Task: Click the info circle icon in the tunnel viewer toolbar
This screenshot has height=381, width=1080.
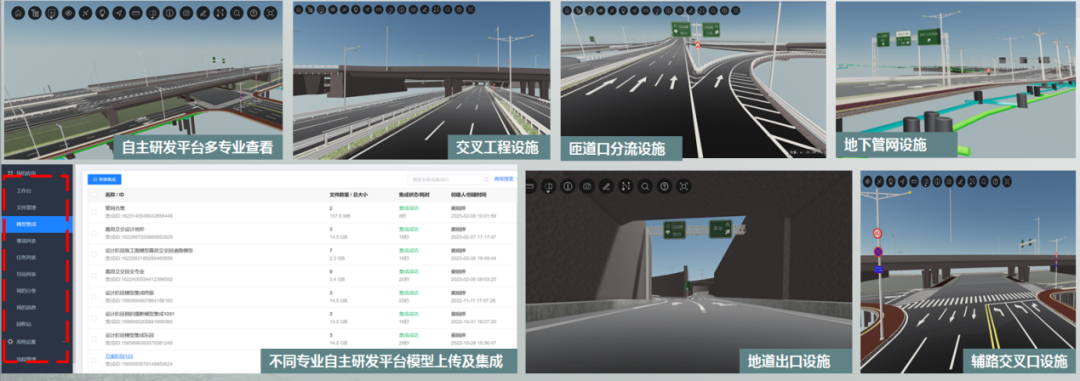Action: coord(568,186)
